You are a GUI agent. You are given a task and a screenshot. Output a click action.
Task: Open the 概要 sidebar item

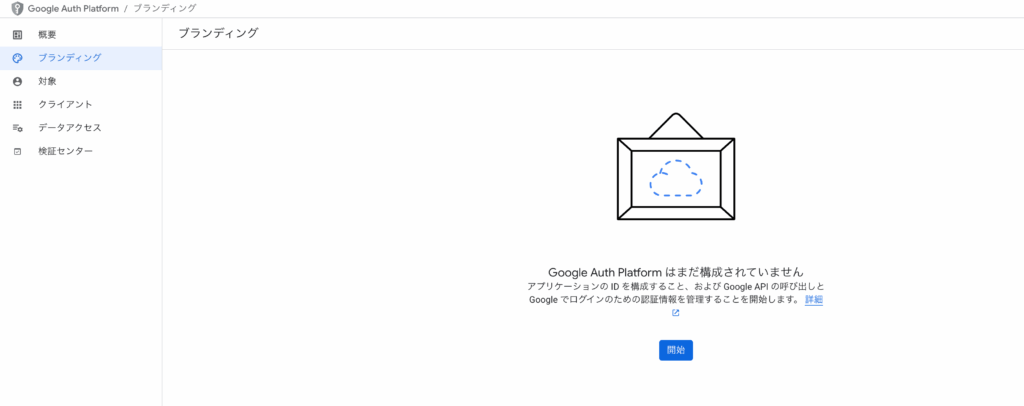pos(81,35)
